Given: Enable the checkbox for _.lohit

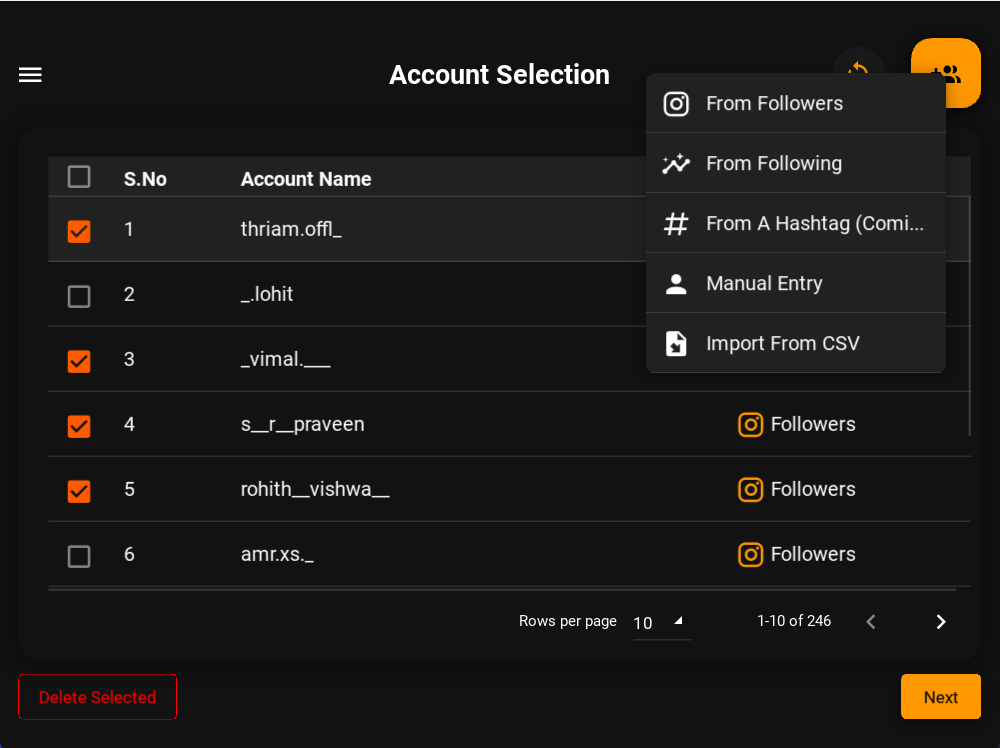Looking at the screenshot, I should [79, 296].
